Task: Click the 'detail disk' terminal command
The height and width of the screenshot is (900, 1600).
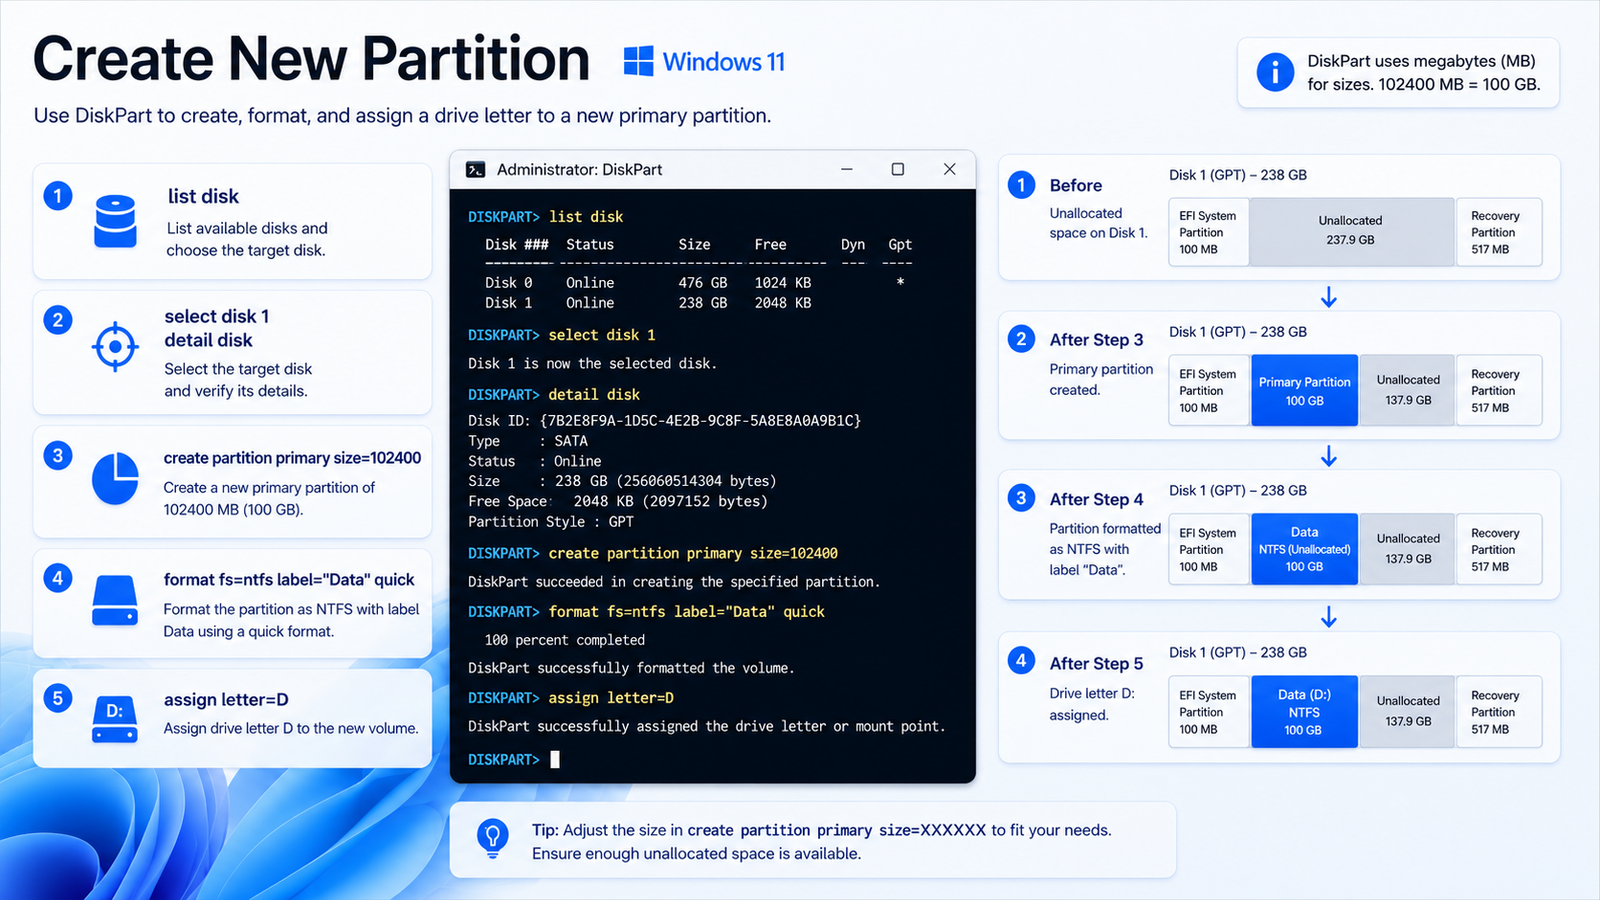Action: pos(594,395)
